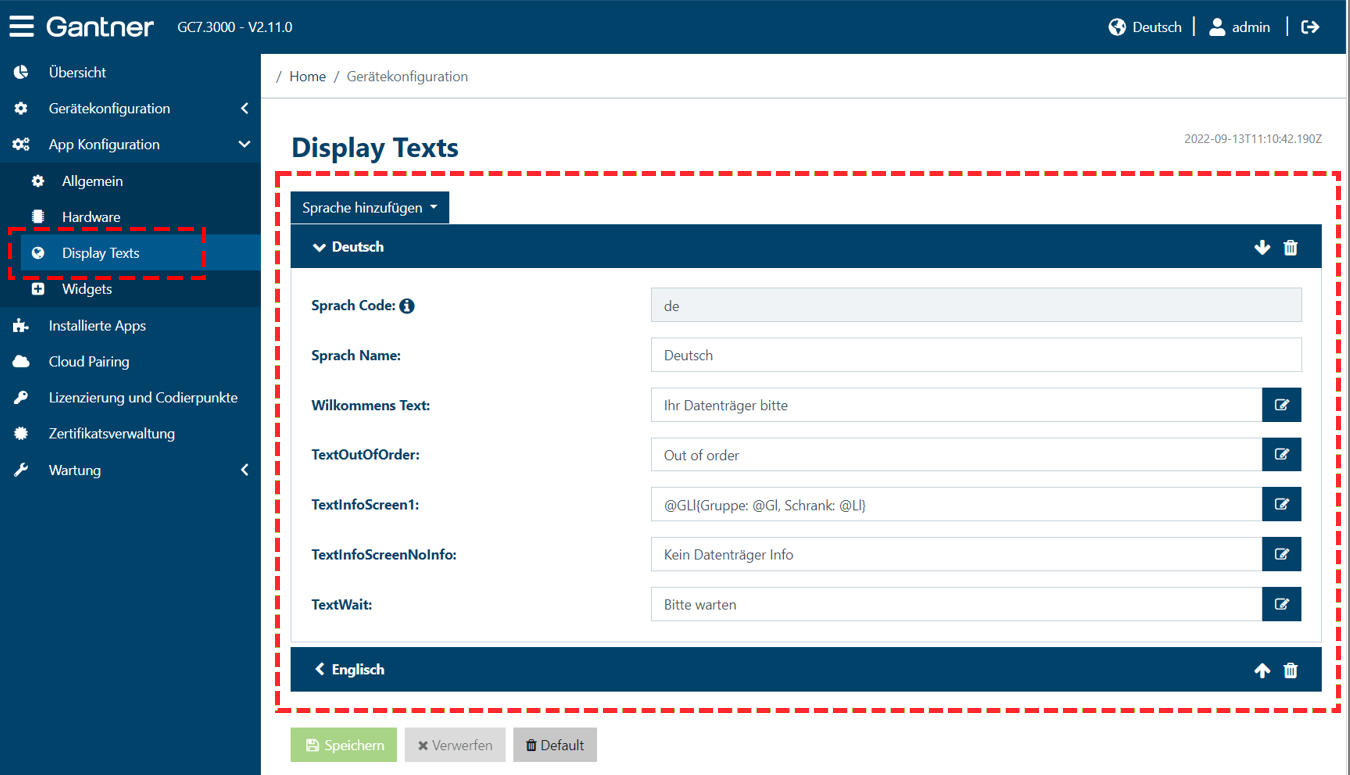The height and width of the screenshot is (775, 1350).
Task: Open Lizenzierung und Codierpunkte
Action: pyautogui.click(x=130, y=397)
